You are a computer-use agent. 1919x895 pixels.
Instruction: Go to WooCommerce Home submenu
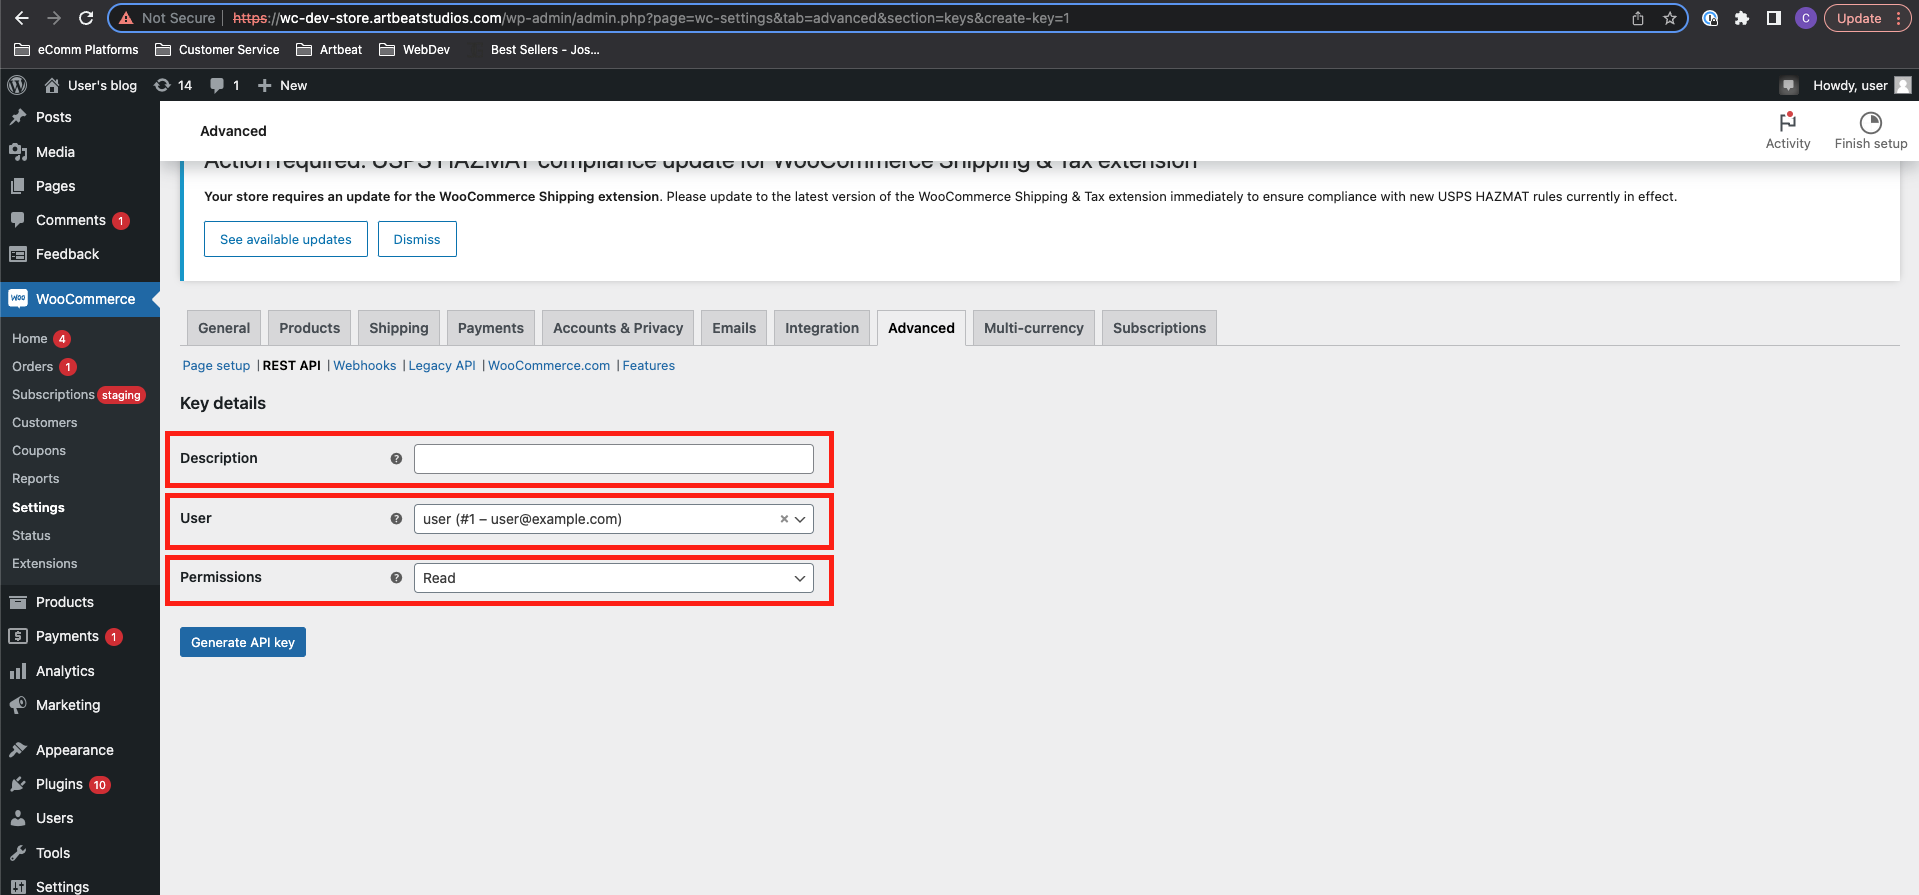click(x=41, y=339)
